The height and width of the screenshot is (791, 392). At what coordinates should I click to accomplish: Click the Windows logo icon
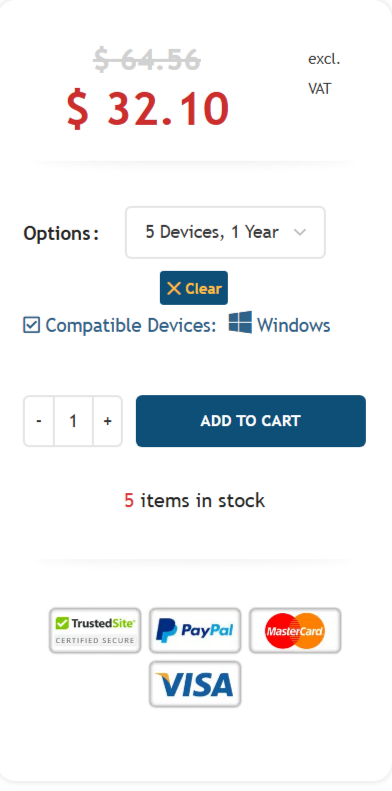tap(240, 322)
